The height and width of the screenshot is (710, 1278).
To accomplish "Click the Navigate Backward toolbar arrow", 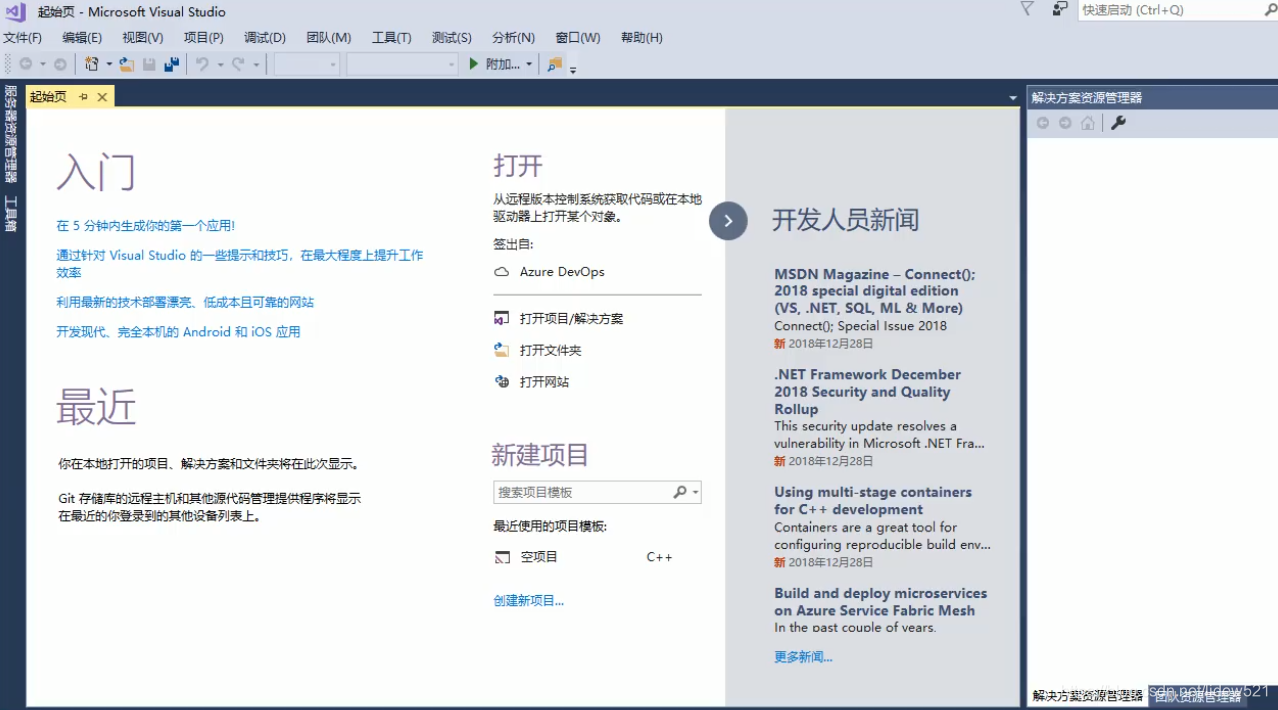I will [x=26, y=64].
